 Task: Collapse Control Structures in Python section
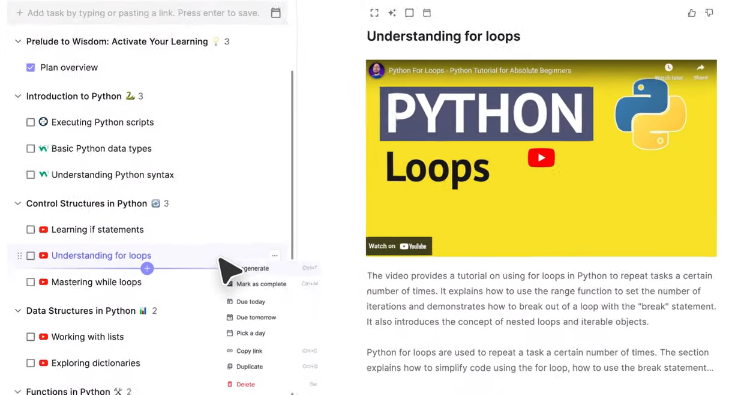point(18,204)
